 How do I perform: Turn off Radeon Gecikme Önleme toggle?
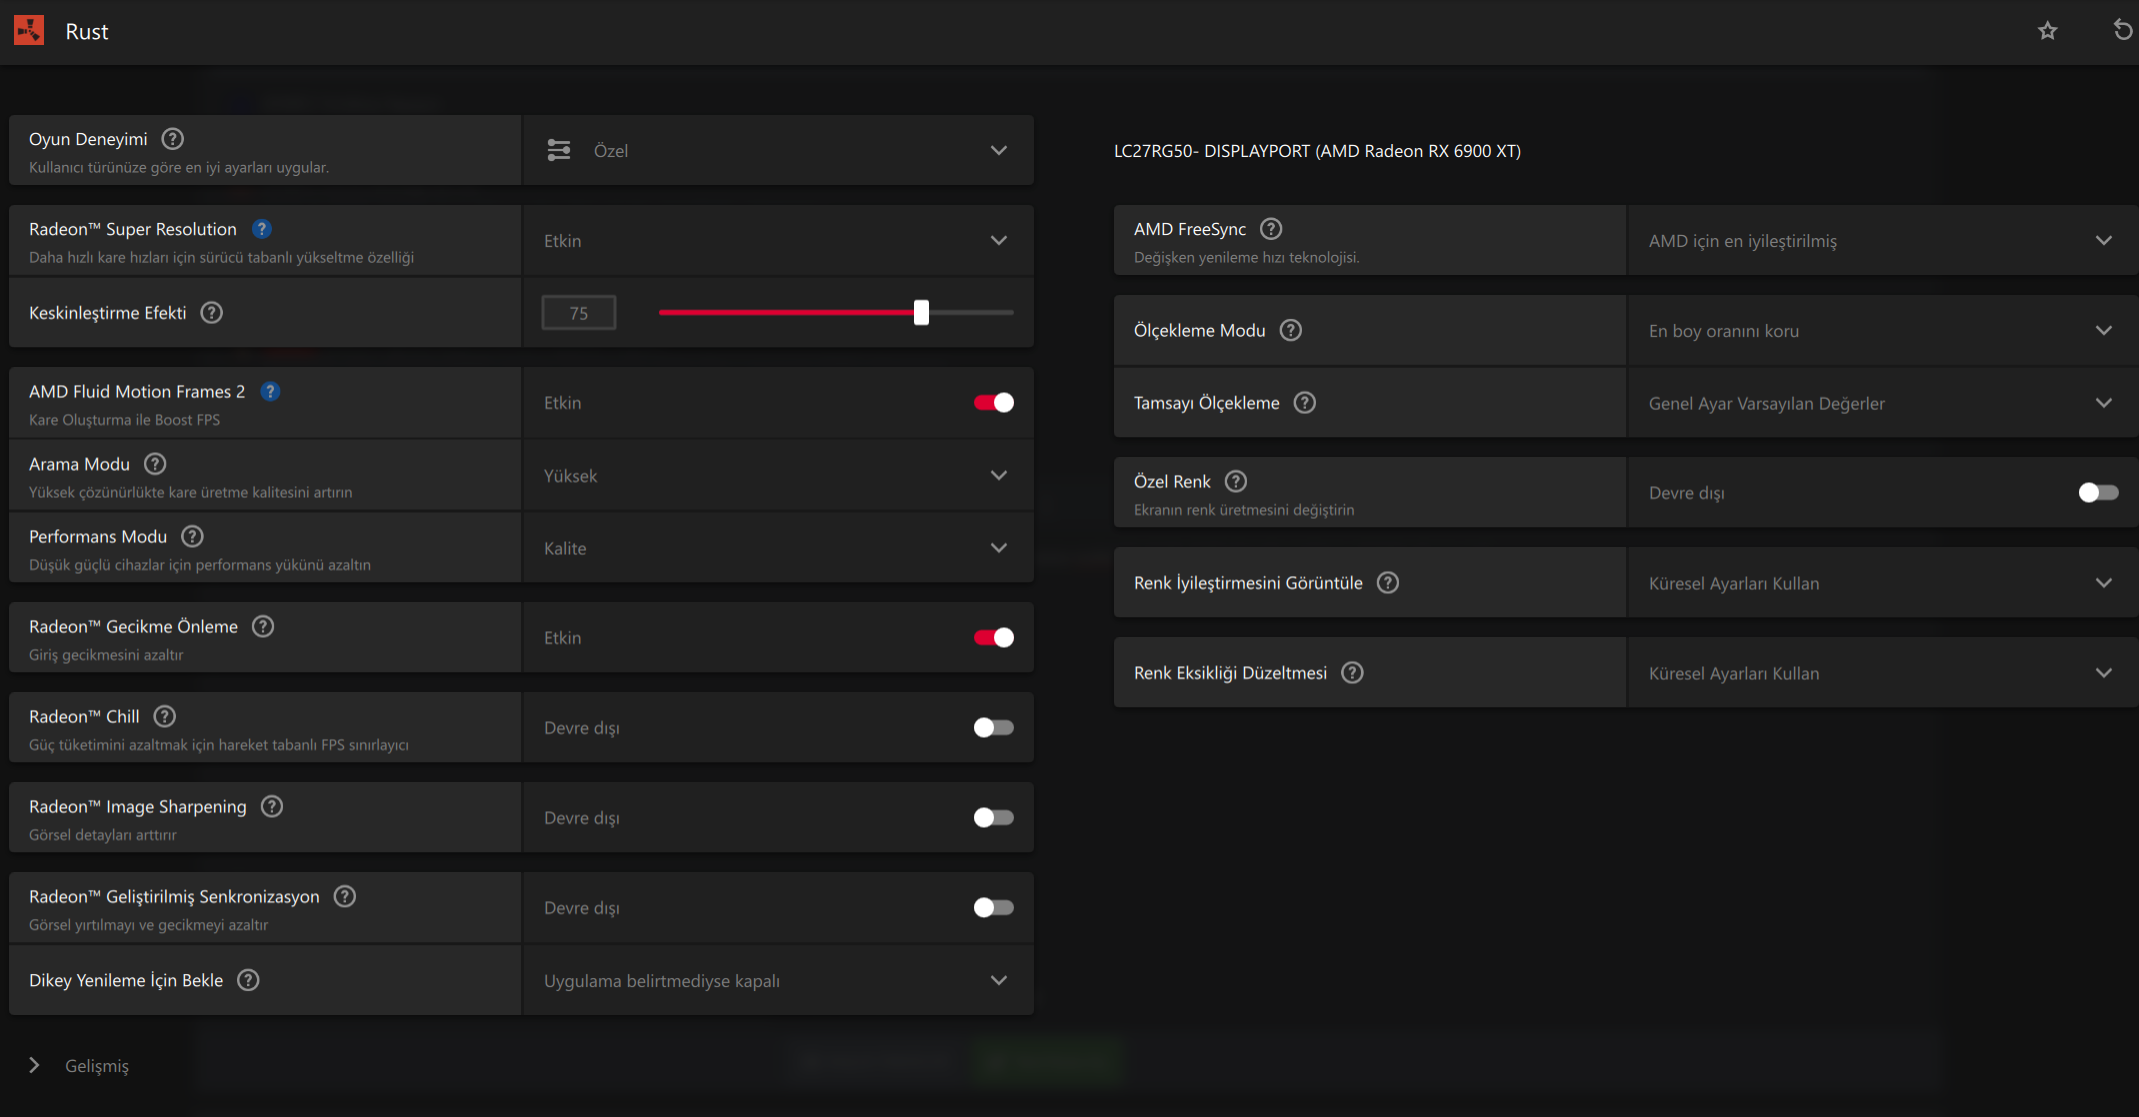coord(994,638)
